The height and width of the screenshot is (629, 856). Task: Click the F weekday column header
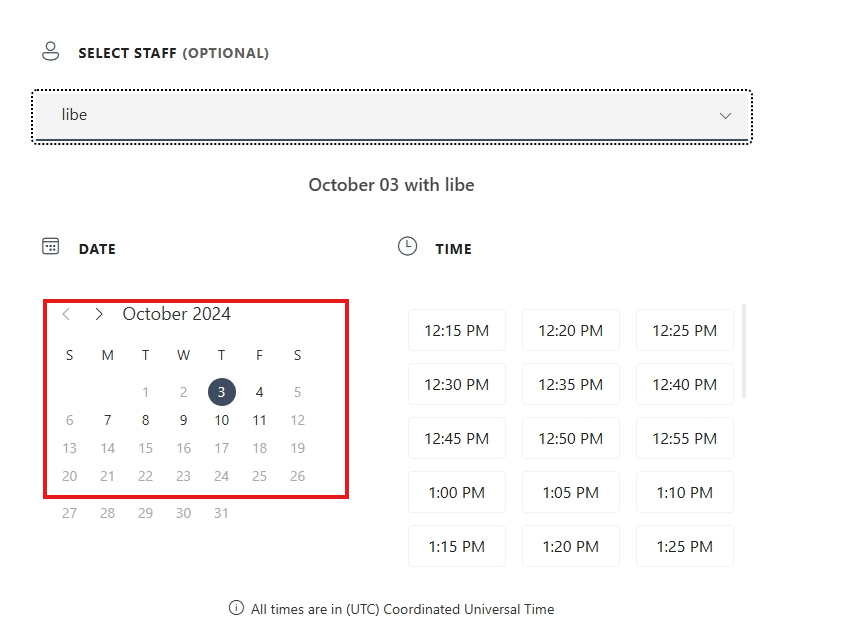pyautogui.click(x=259, y=355)
